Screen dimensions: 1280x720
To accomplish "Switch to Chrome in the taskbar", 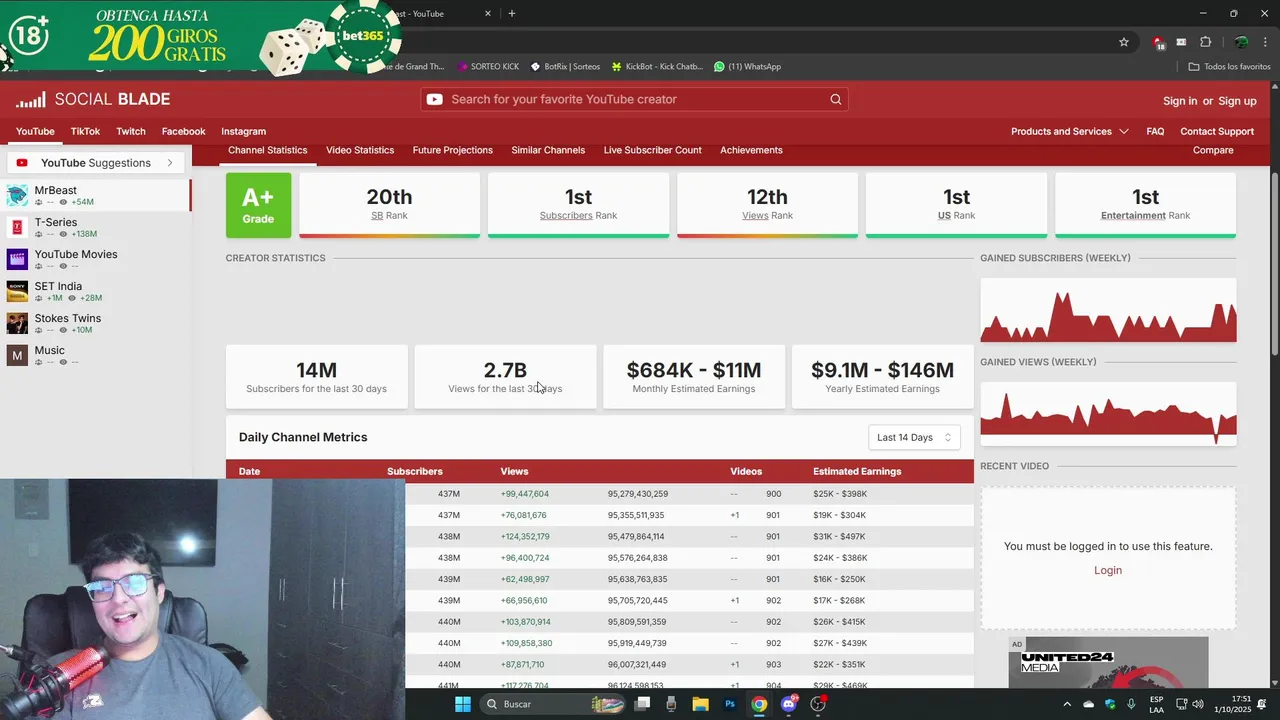I will [x=759, y=704].
